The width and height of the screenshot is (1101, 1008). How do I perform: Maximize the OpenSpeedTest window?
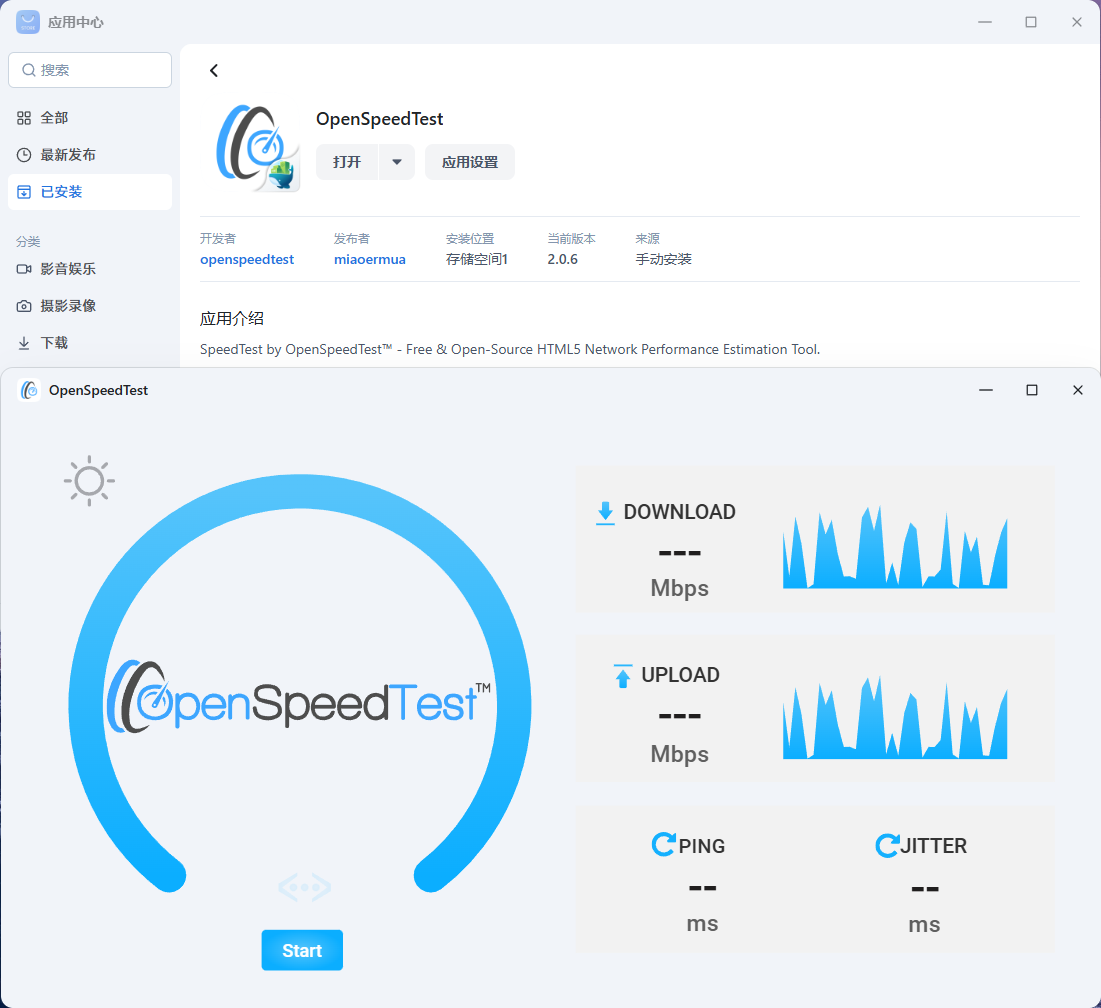(1031, 390)
